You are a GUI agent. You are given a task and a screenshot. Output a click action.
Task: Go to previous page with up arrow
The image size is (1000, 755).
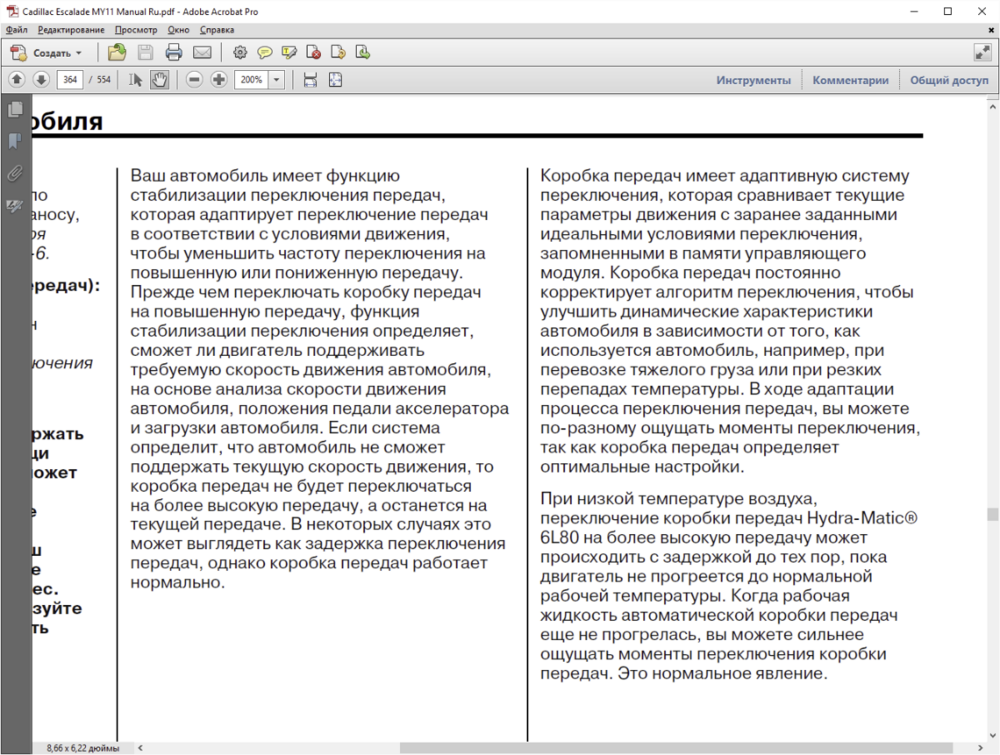point(17,80)
